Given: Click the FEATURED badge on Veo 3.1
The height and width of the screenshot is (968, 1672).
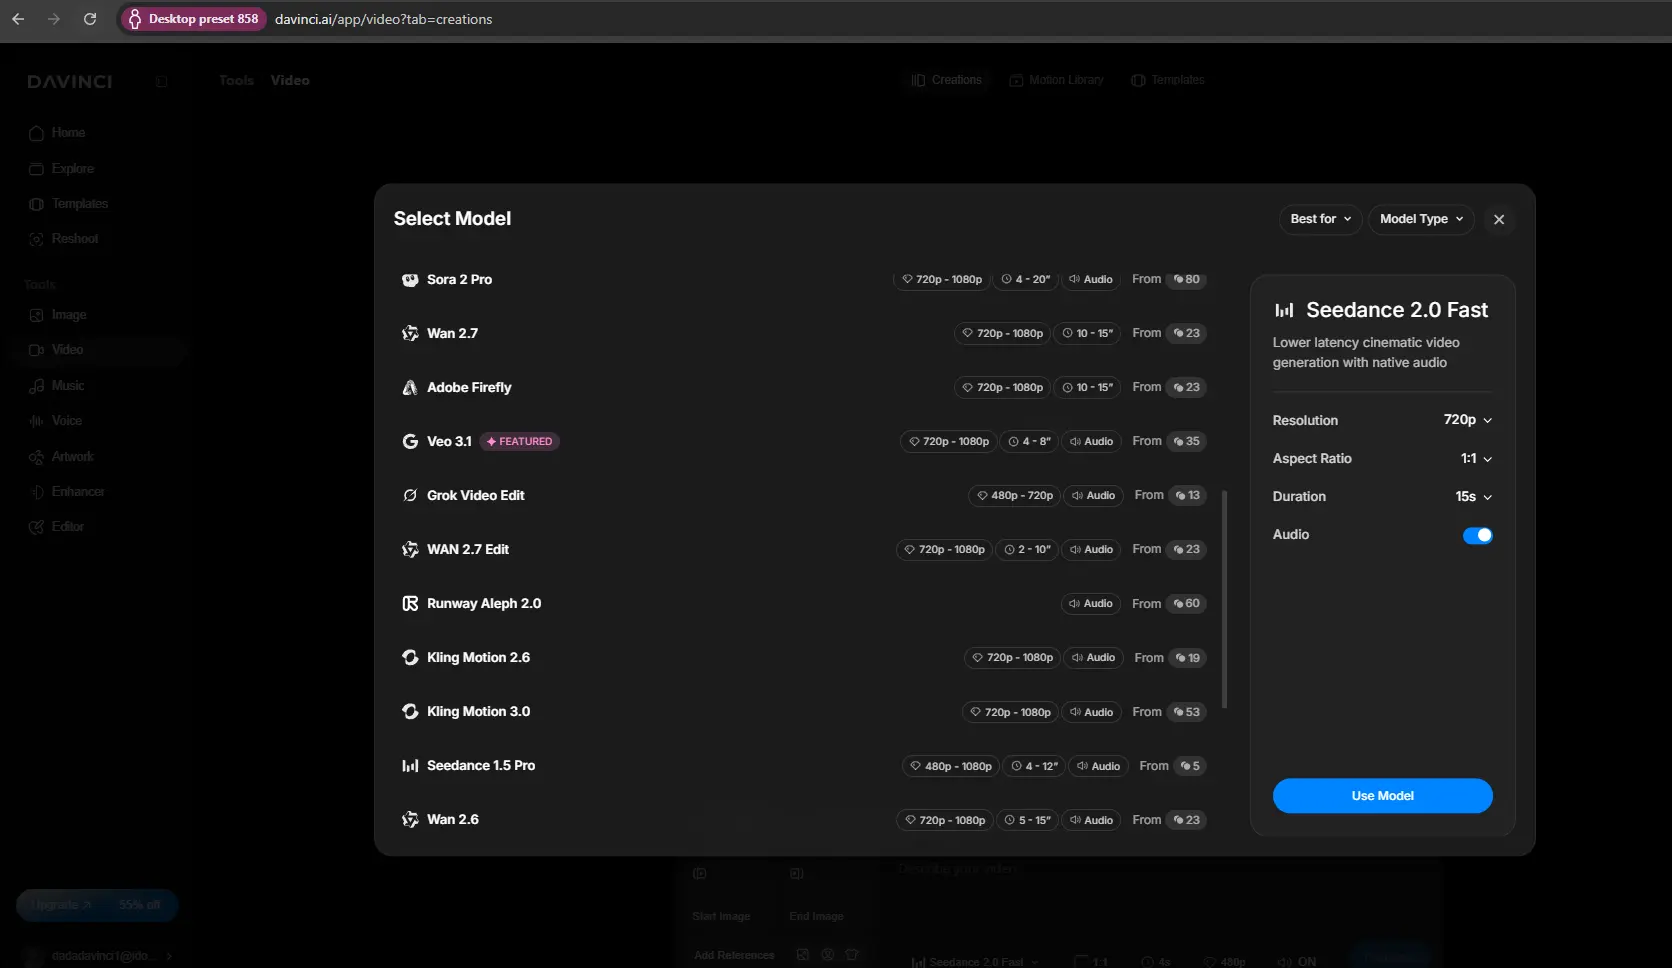Looking at the screenshot, I should 520,442.
